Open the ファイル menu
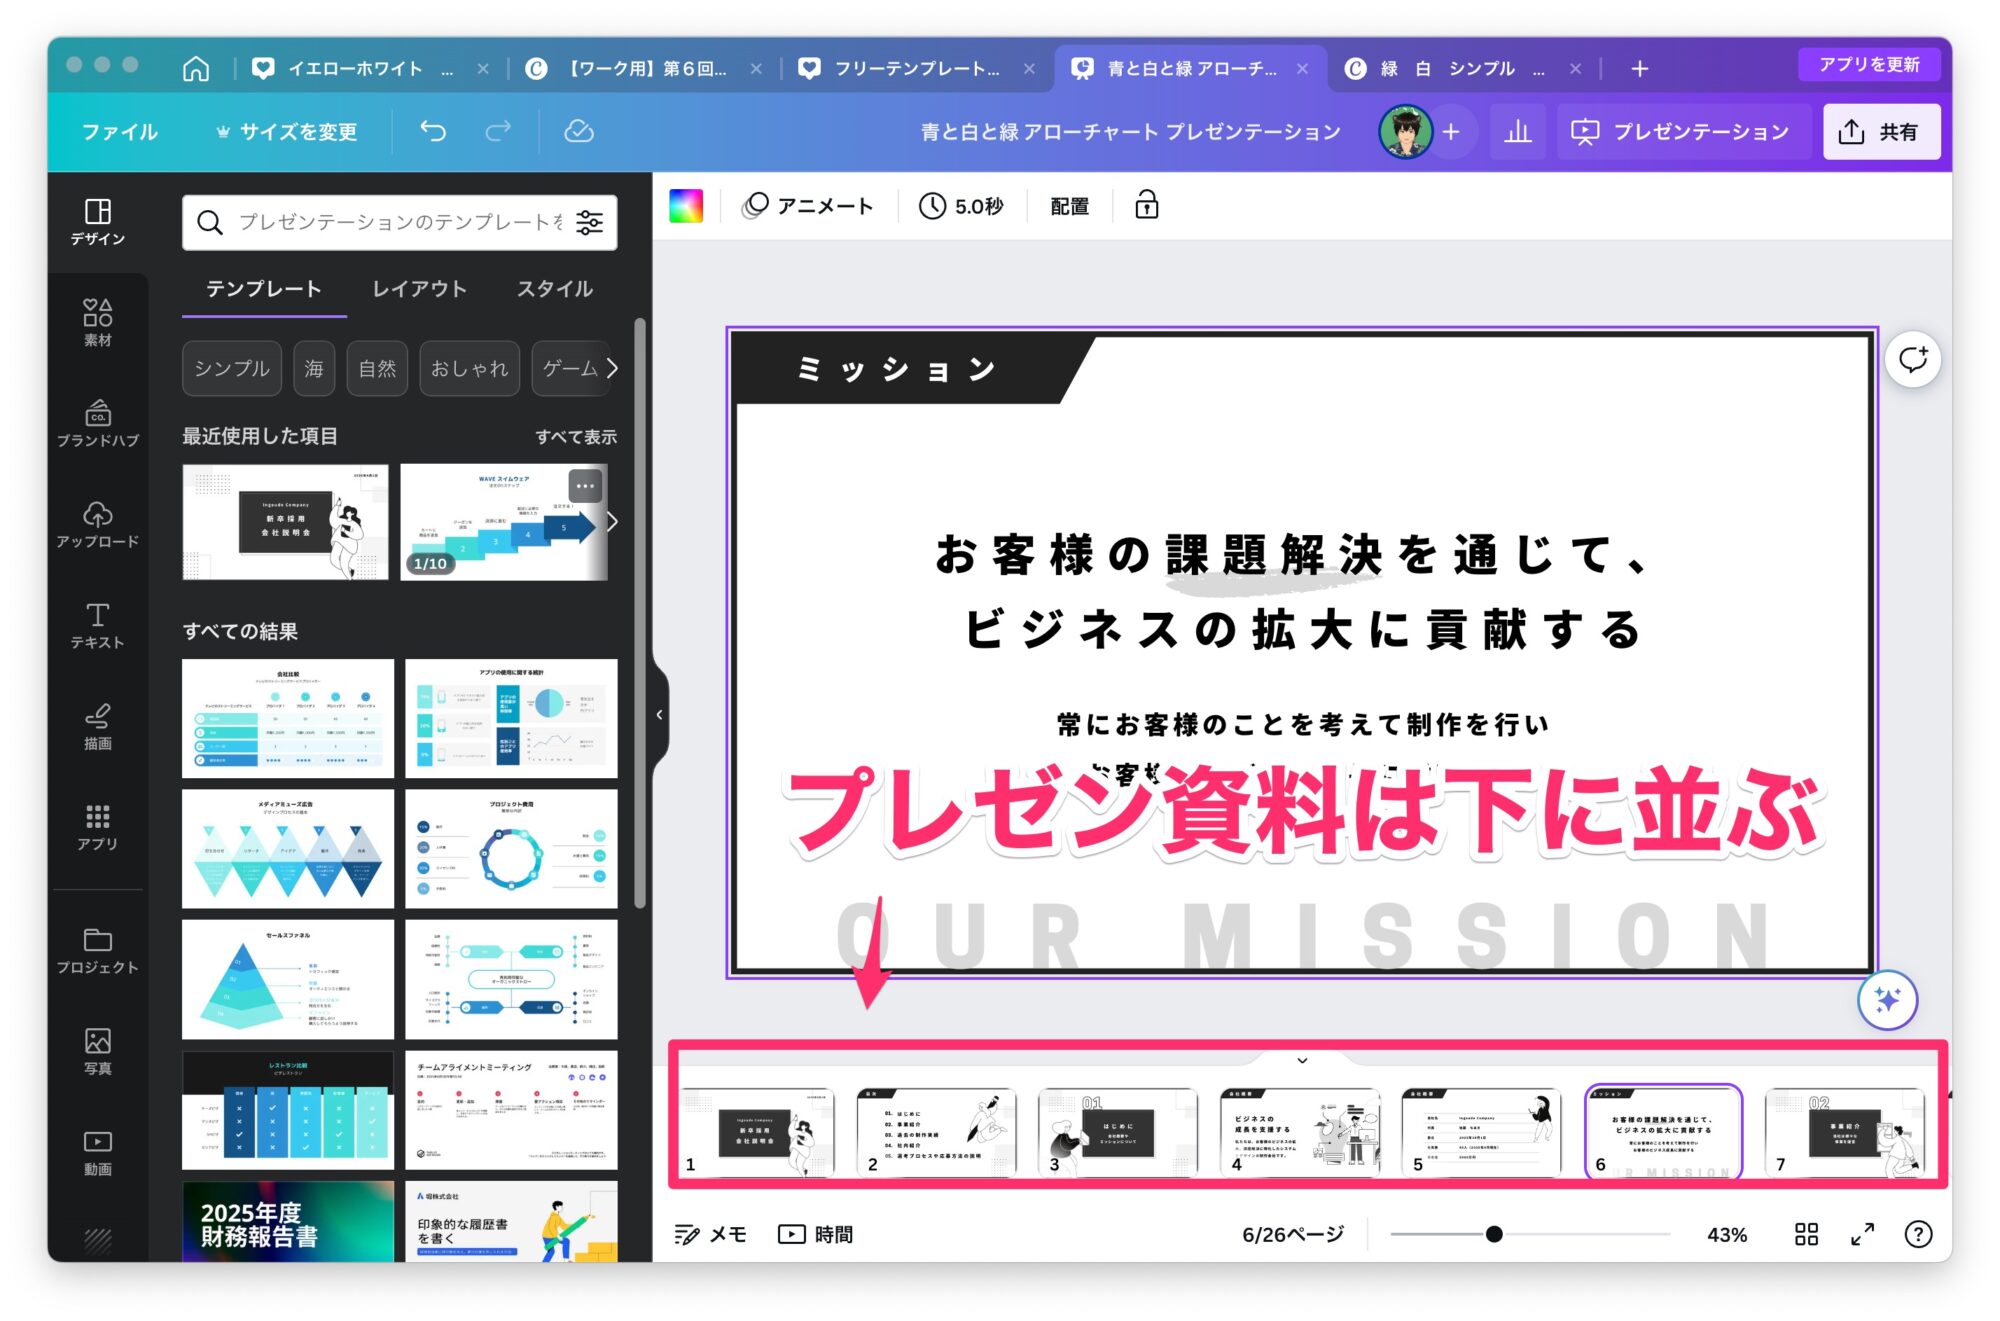The width and height of the screenshot is (2000, 1321). tap(119, 131)
